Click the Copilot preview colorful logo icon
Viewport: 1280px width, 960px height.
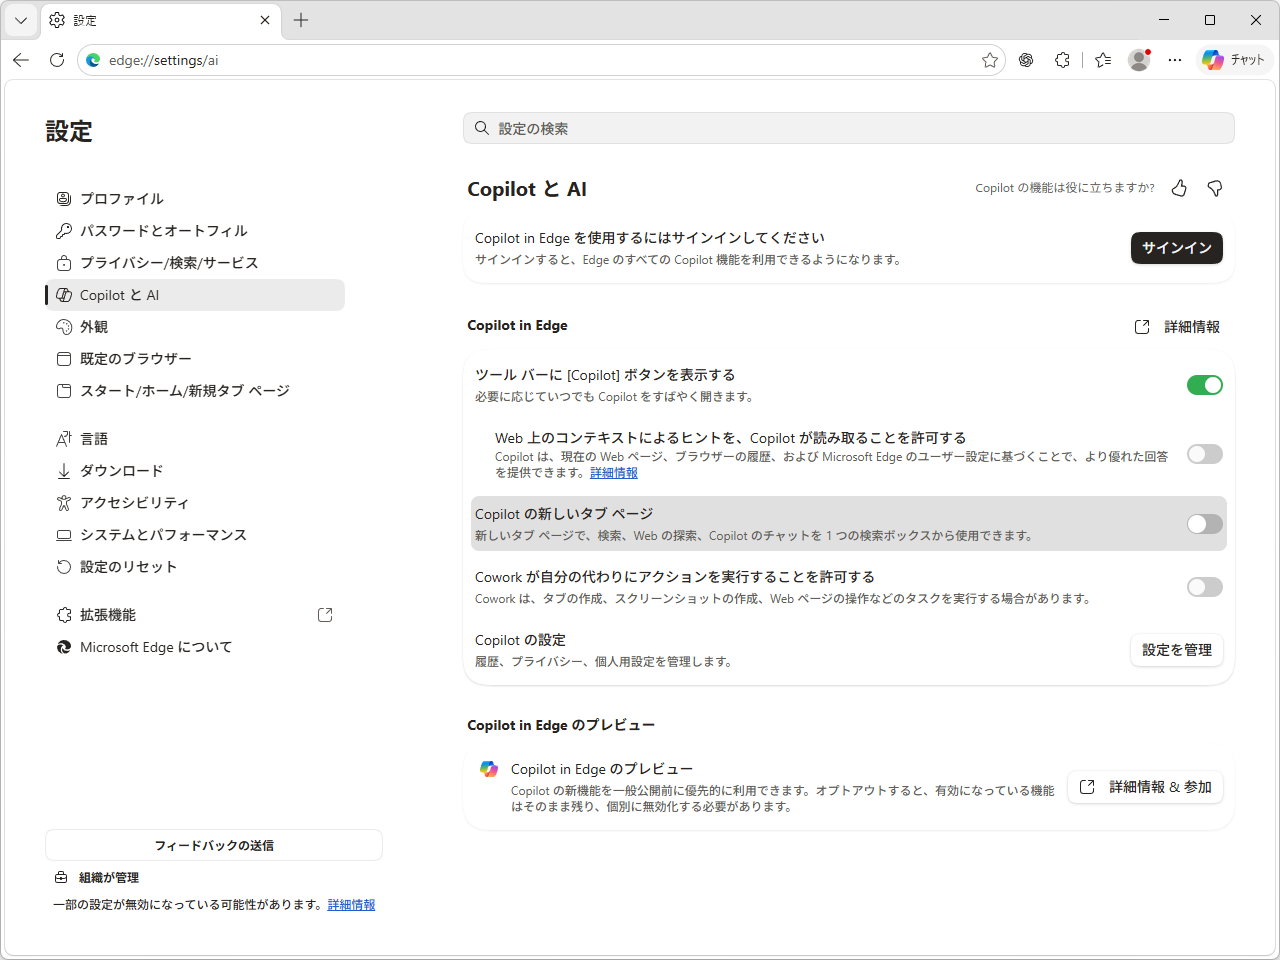pos(489,769)
